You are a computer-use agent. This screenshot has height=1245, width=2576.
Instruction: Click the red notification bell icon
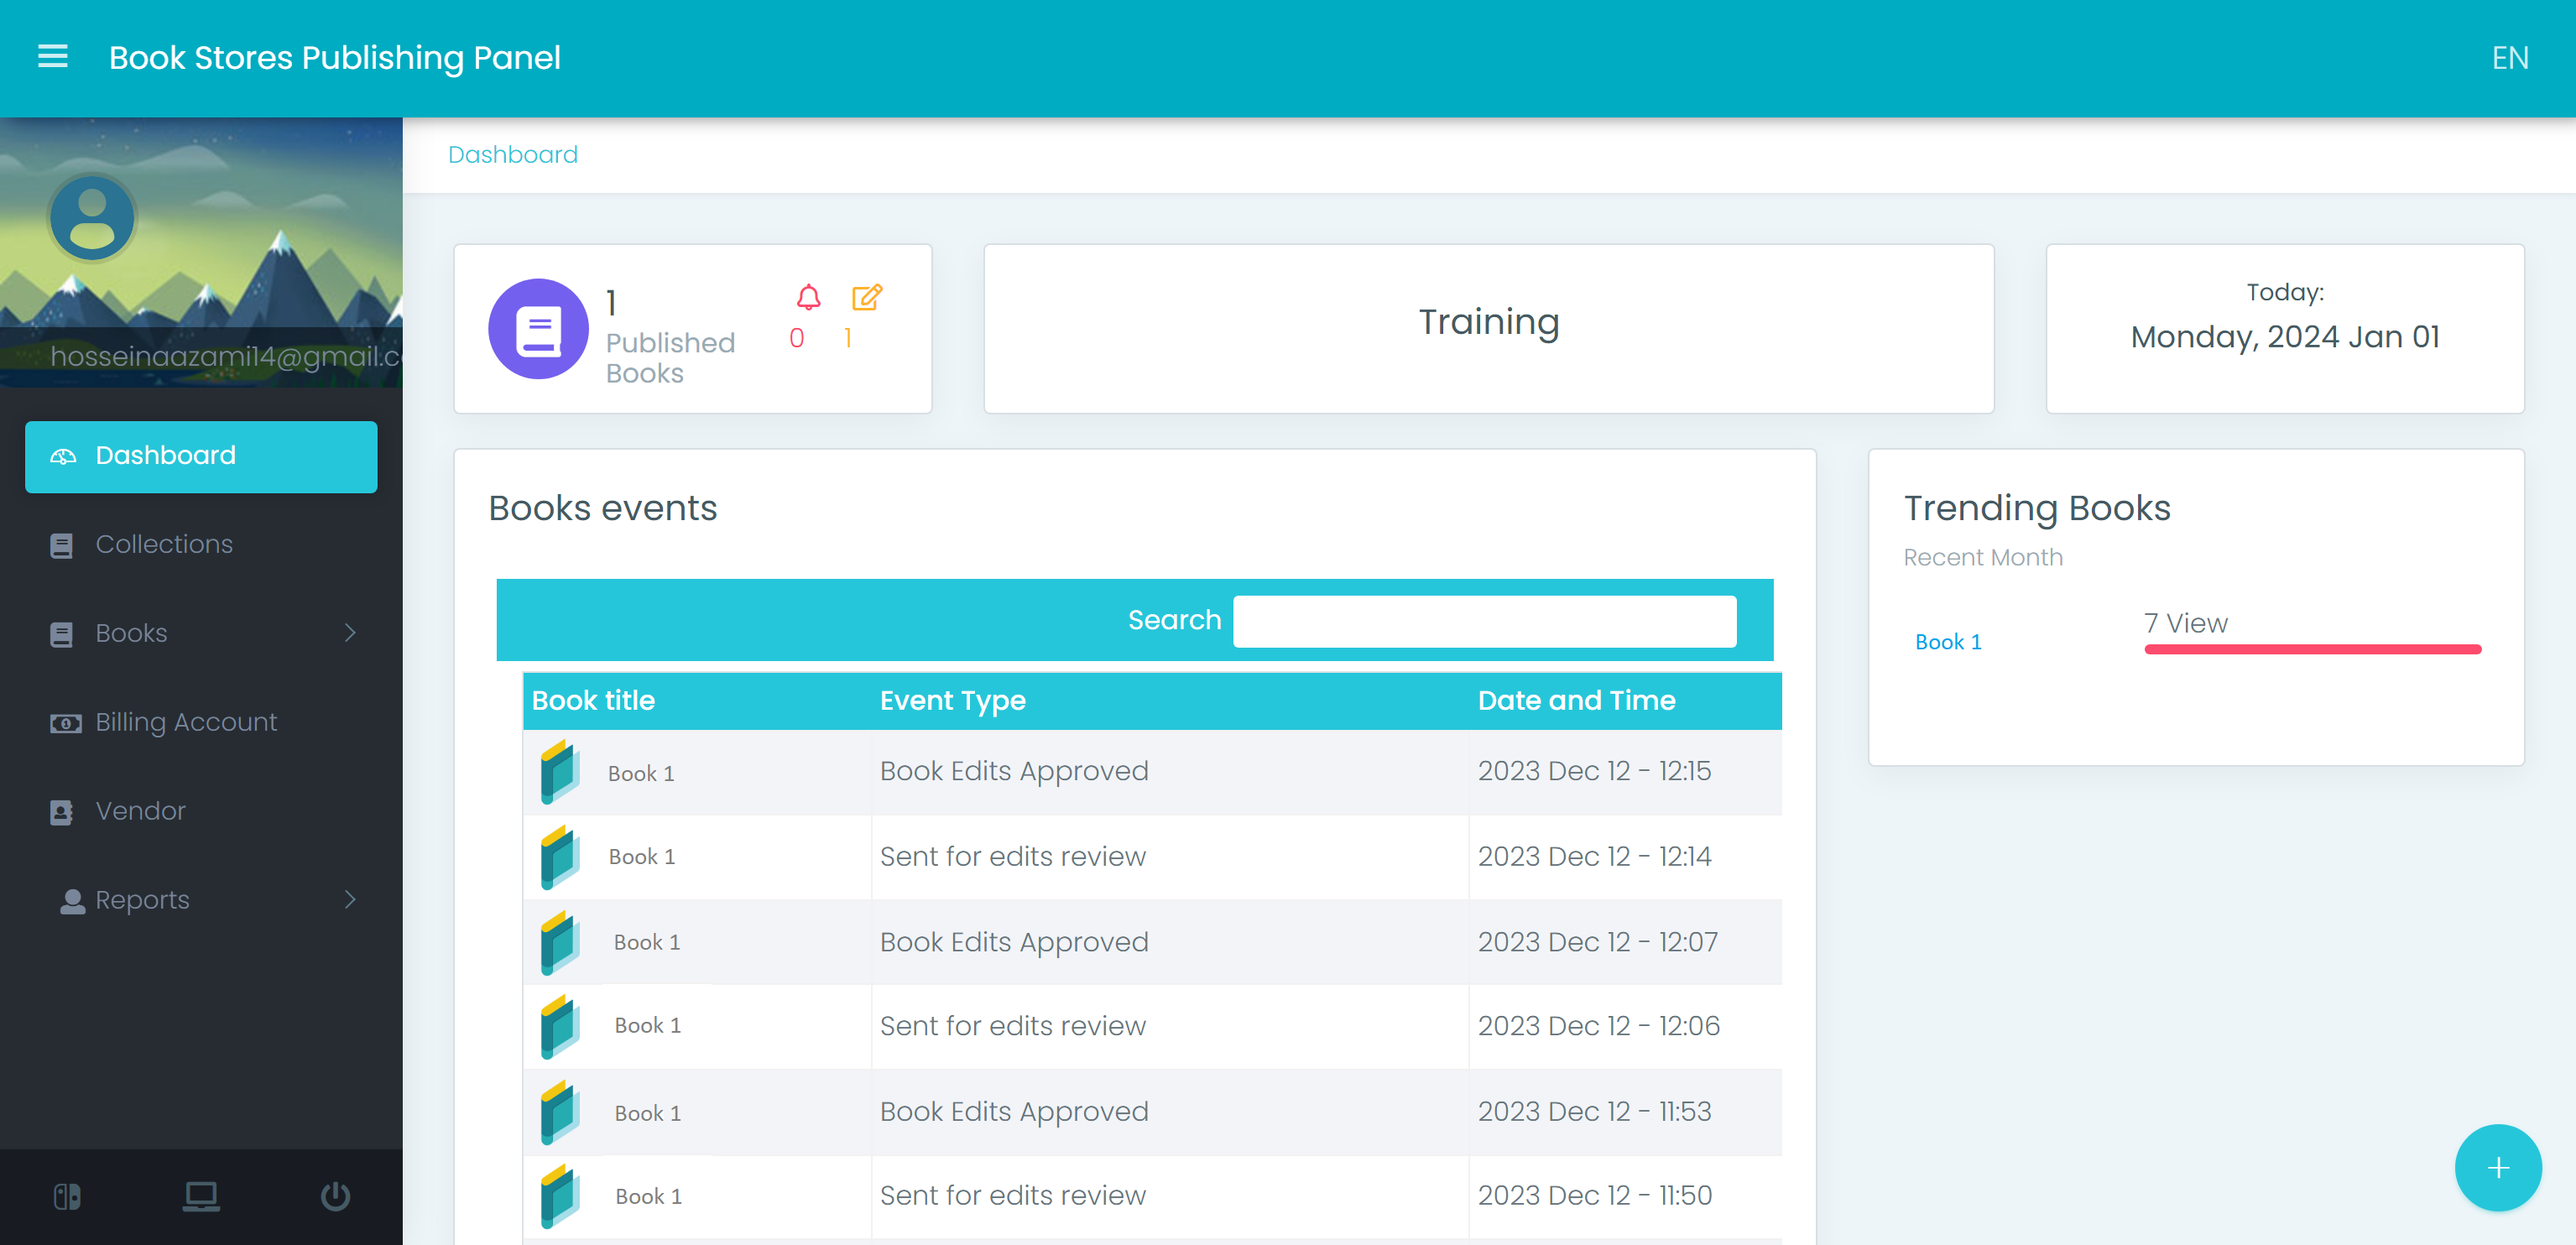coord(808,297)
